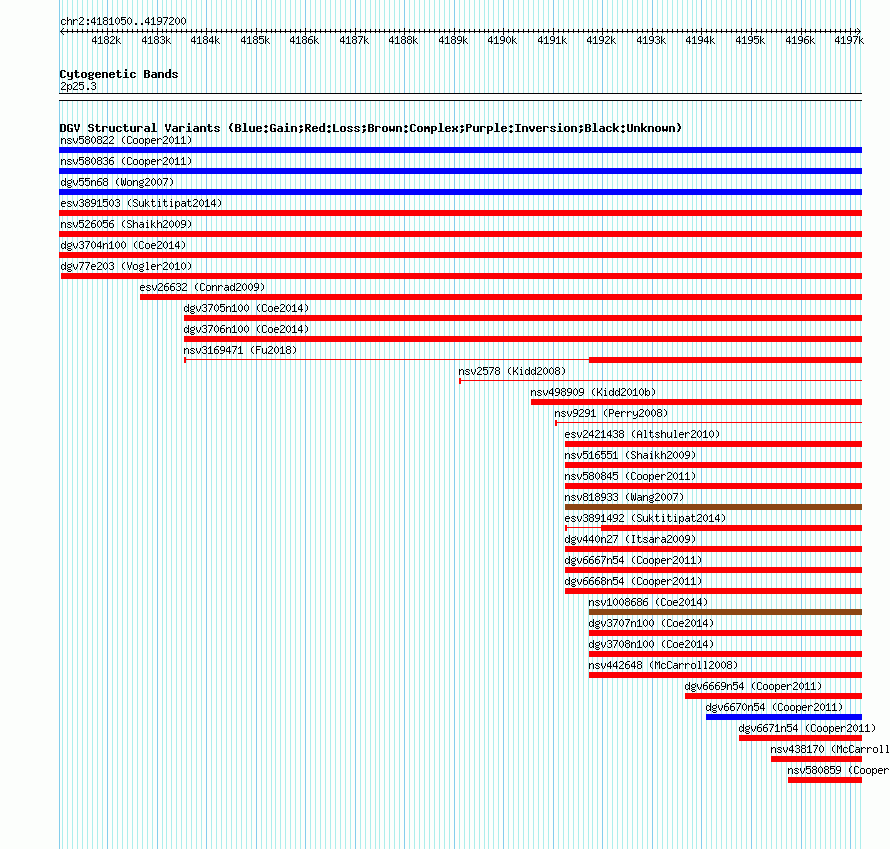Click the dgv6671n54 (Cooper2011) label

(x=807, y=728)
